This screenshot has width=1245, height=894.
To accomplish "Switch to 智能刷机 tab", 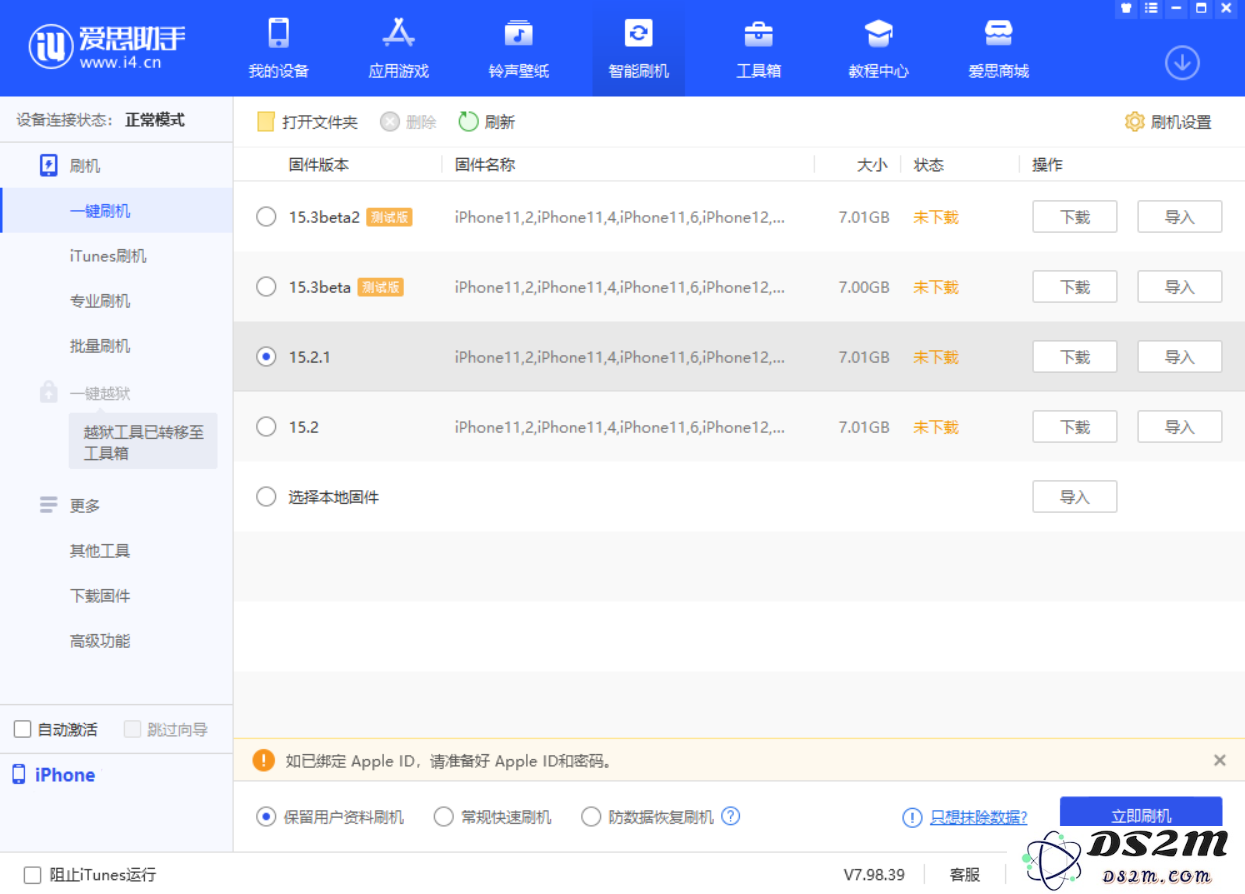I will [638, 48].
